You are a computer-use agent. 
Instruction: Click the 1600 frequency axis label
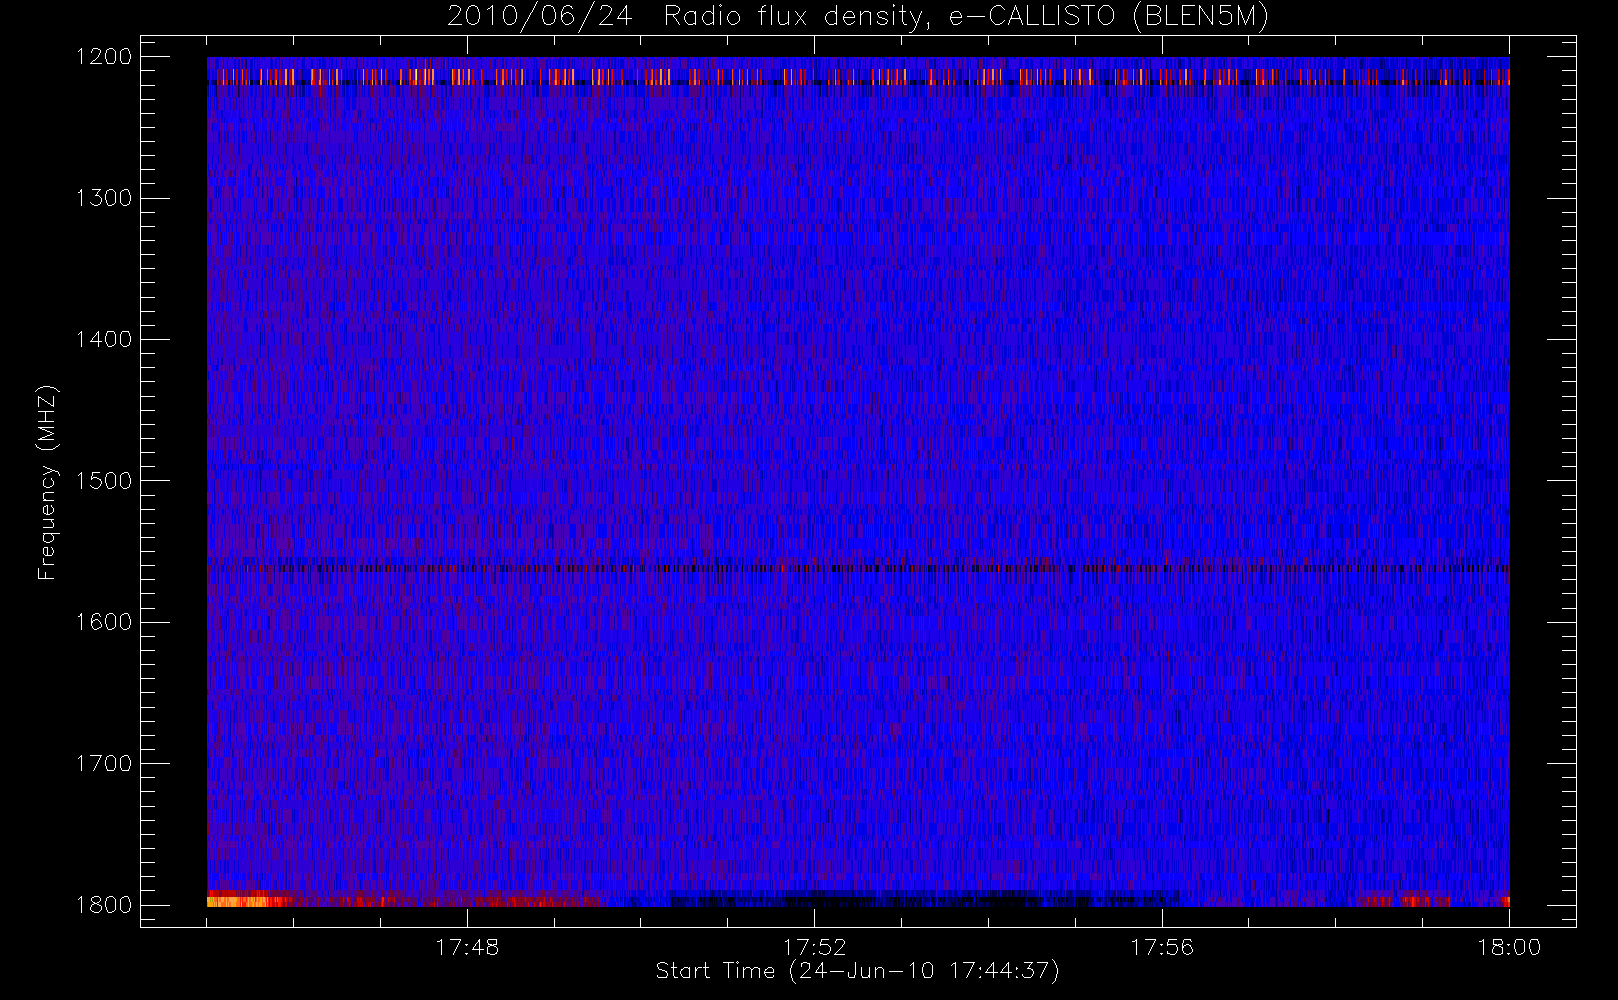point(104,622)
